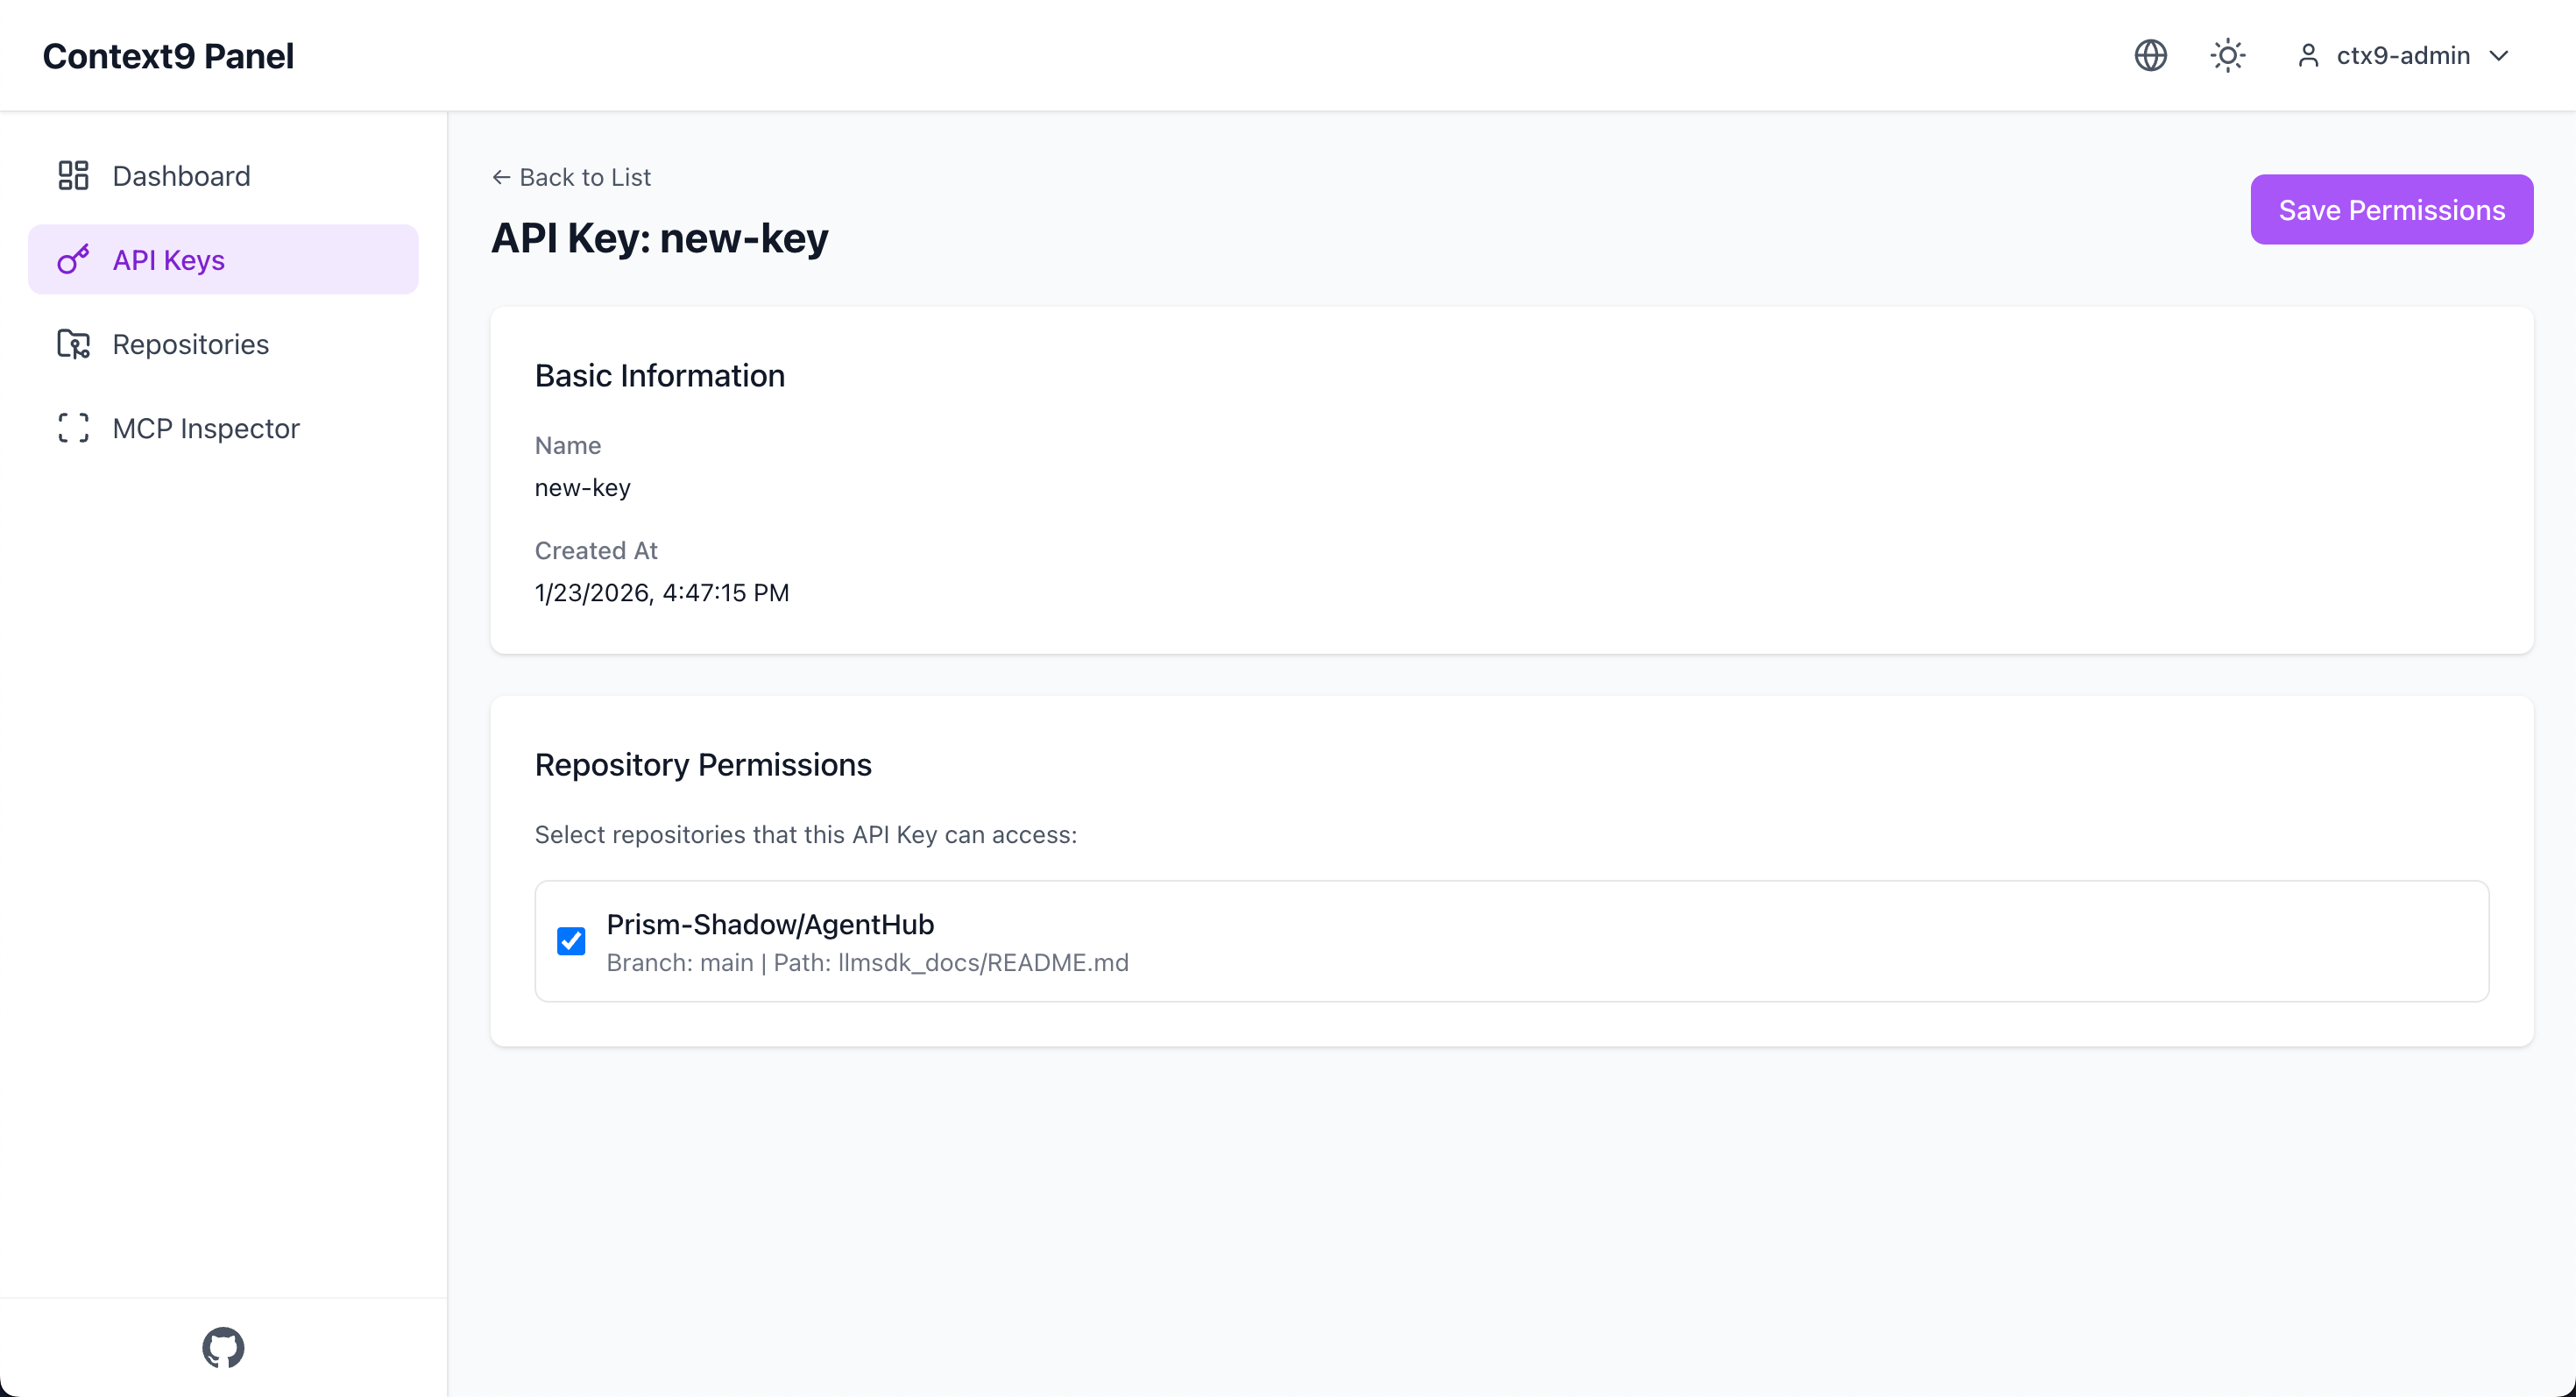
Task: Click the Prism-Shadow/AgentHub repository name
Action: click(x=770, y=924)
